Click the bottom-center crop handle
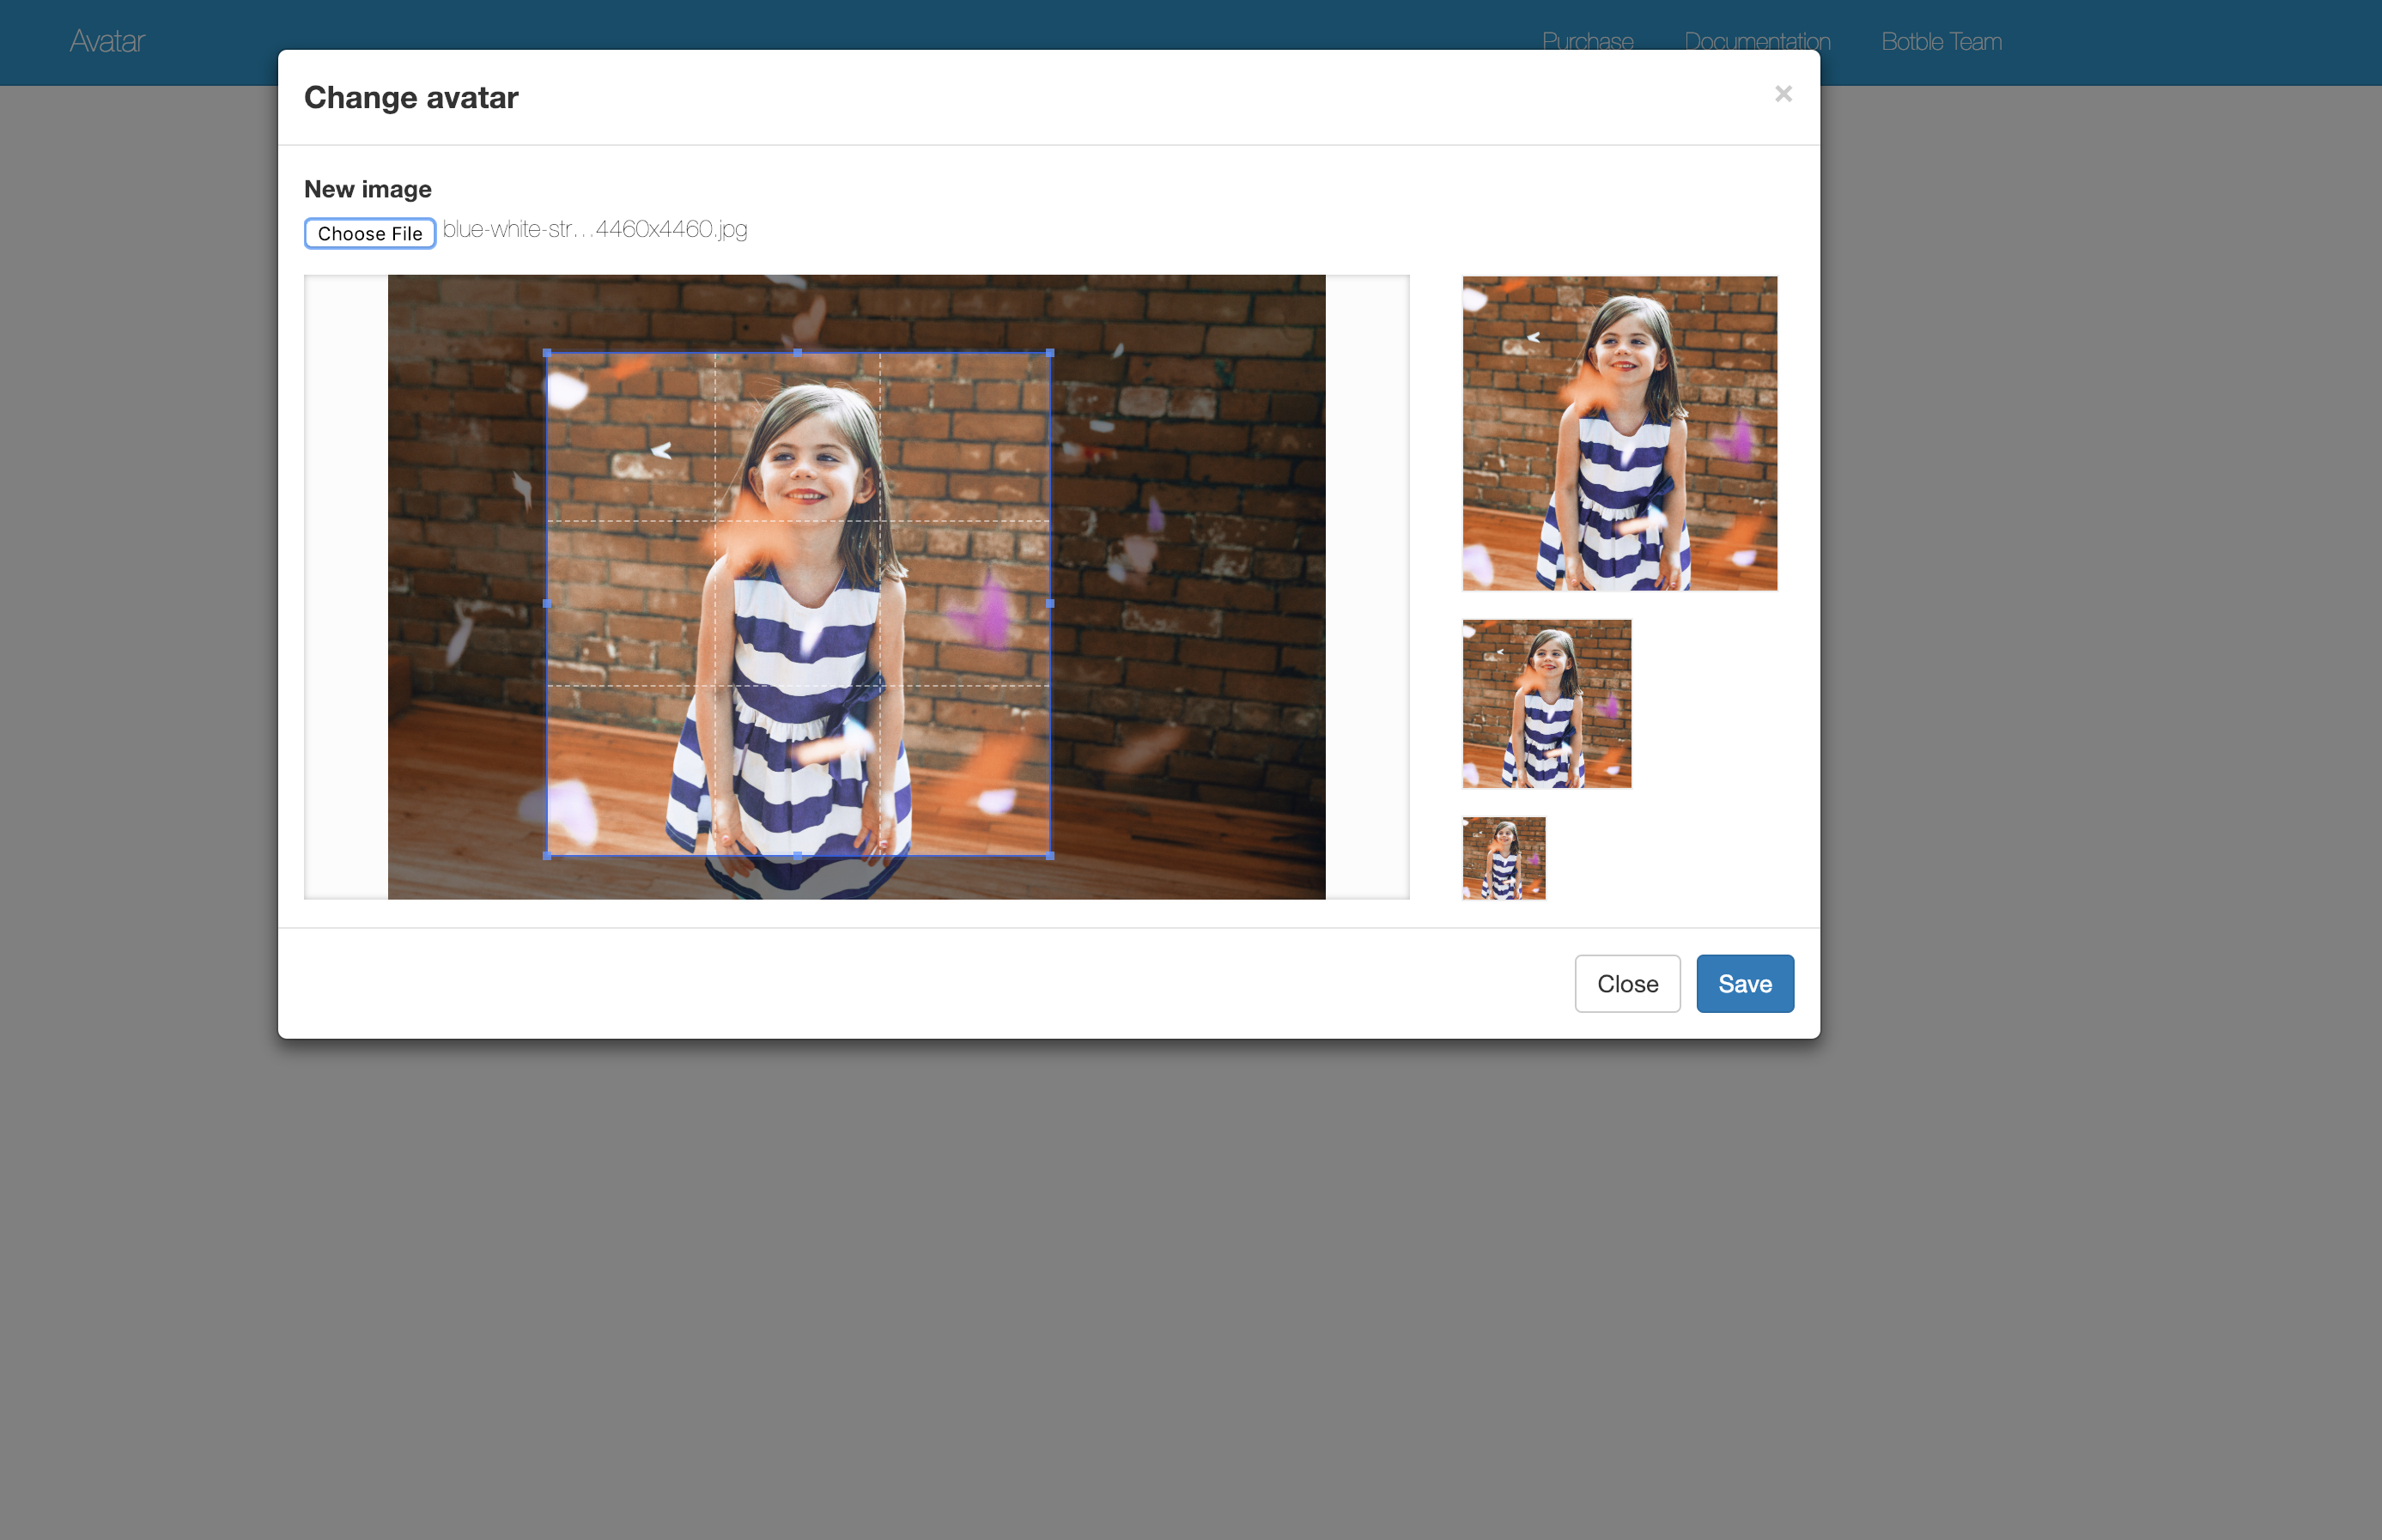 tap(798, 856)
